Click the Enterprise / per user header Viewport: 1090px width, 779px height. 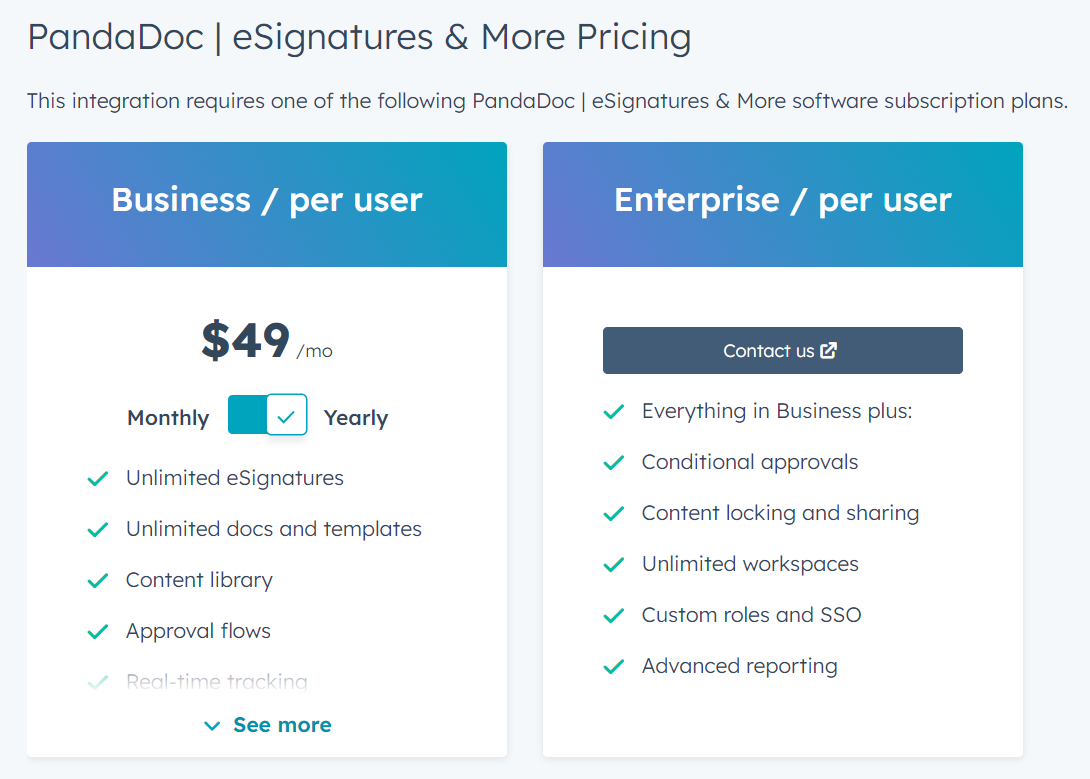coord(783,200)
